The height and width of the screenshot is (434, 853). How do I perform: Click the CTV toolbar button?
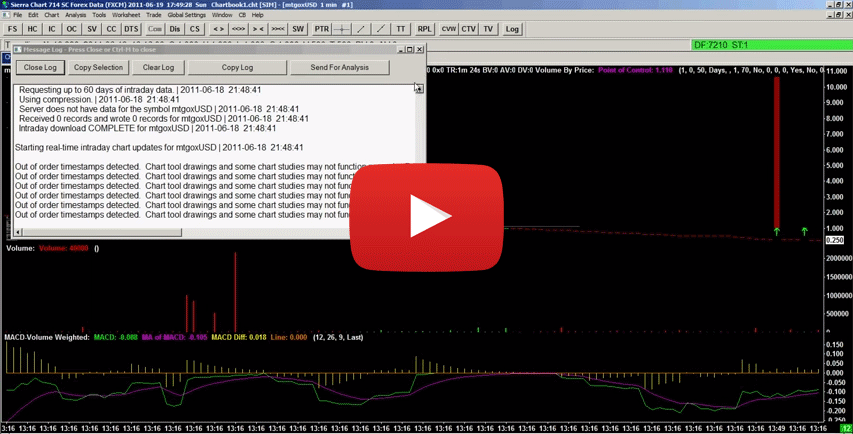(x=468, y=29)
